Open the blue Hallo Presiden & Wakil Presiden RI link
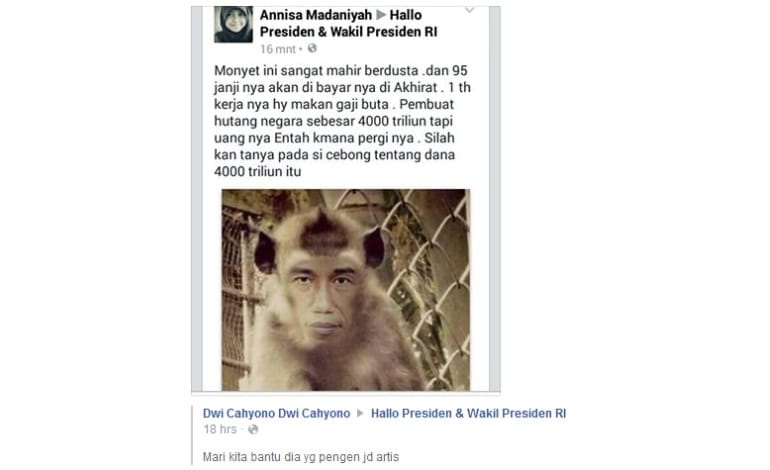This screenshot has width=770, height=470. click(468, 414)
